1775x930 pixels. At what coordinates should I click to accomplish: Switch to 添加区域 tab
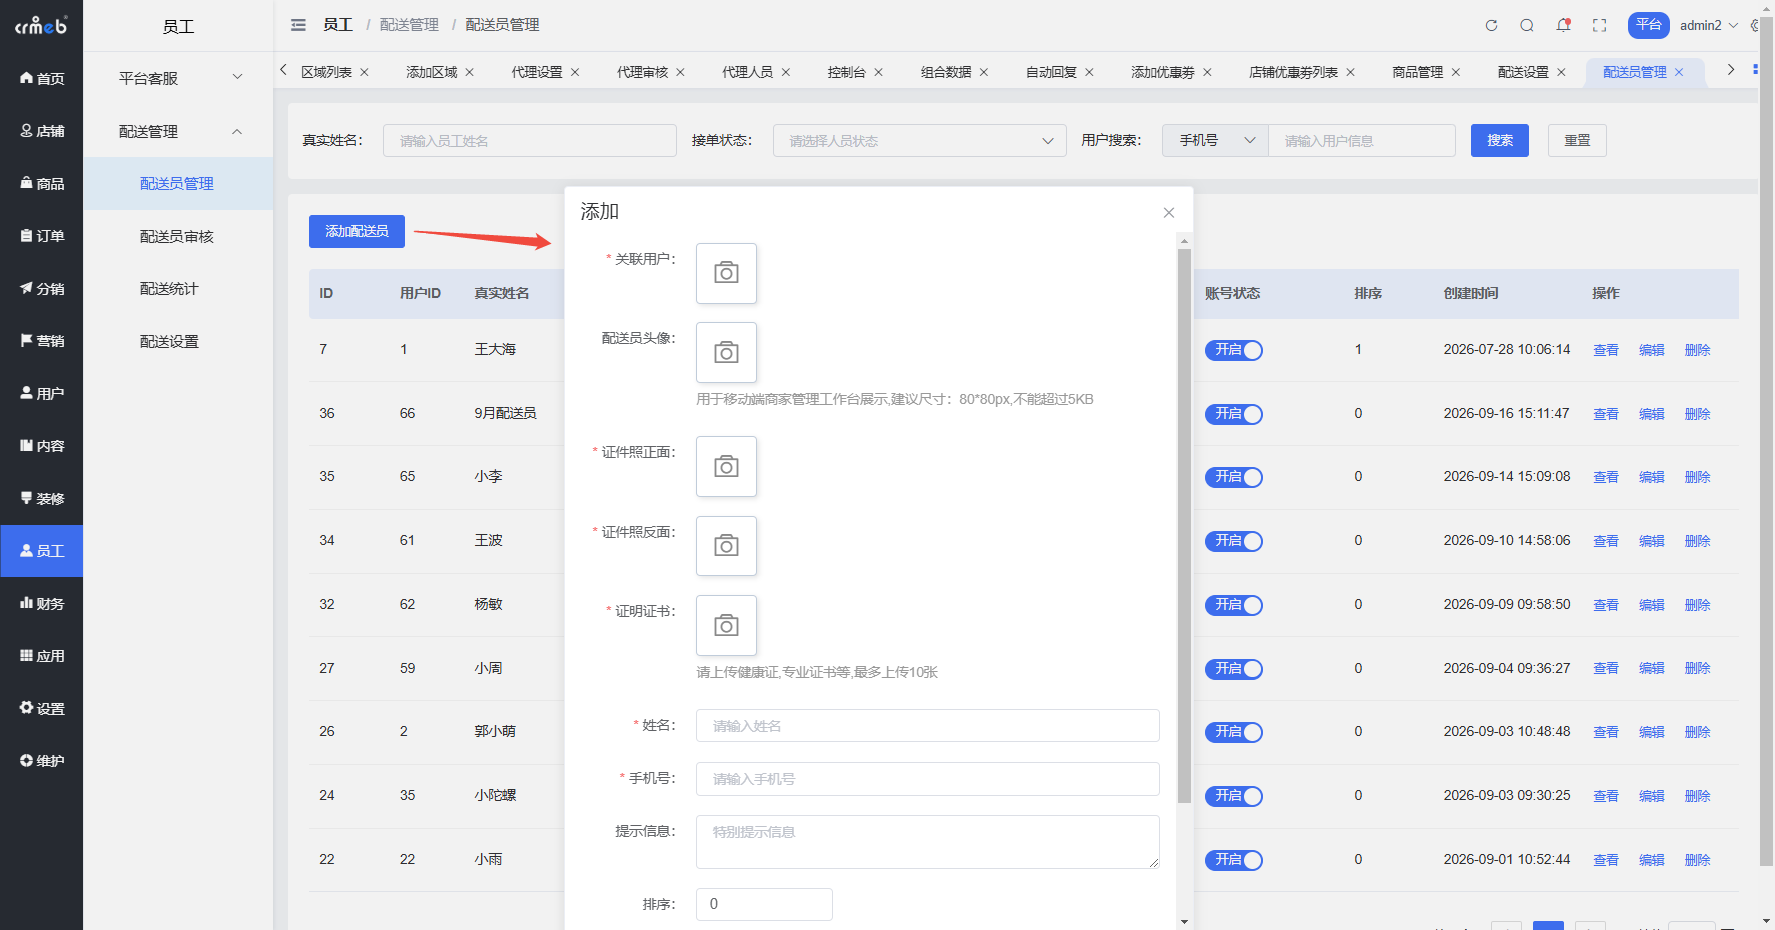click(x=431, y=72)
